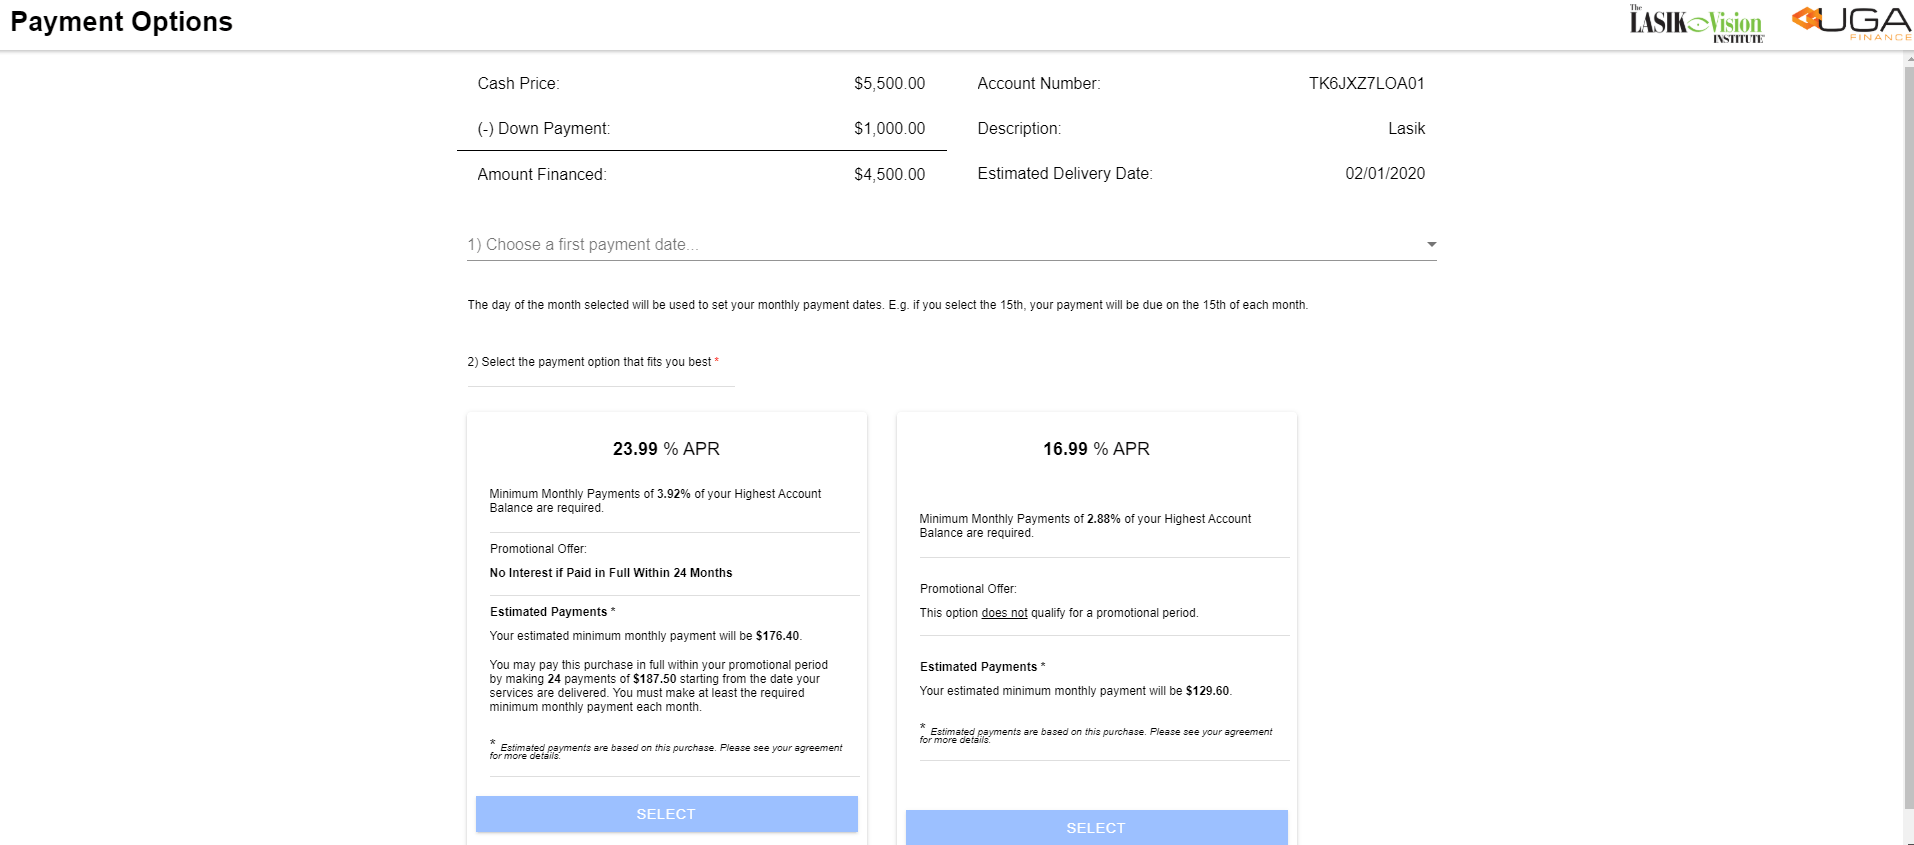Viewport: 1914px width, 845px height.
Task: Click 'Promotional Offer:' in the 23.99% card
Action: point(538,549)
